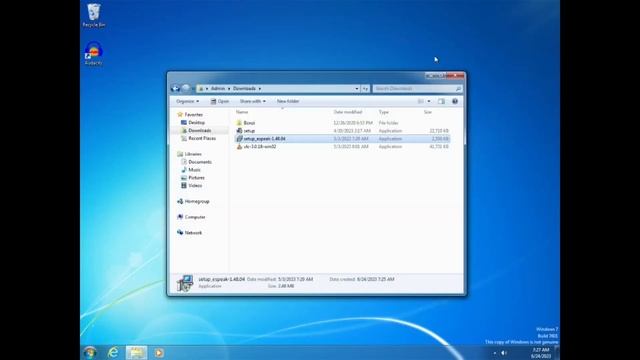Click the Explorer forward arrow button
Viewport: 640px width, 360px height.
186,88
